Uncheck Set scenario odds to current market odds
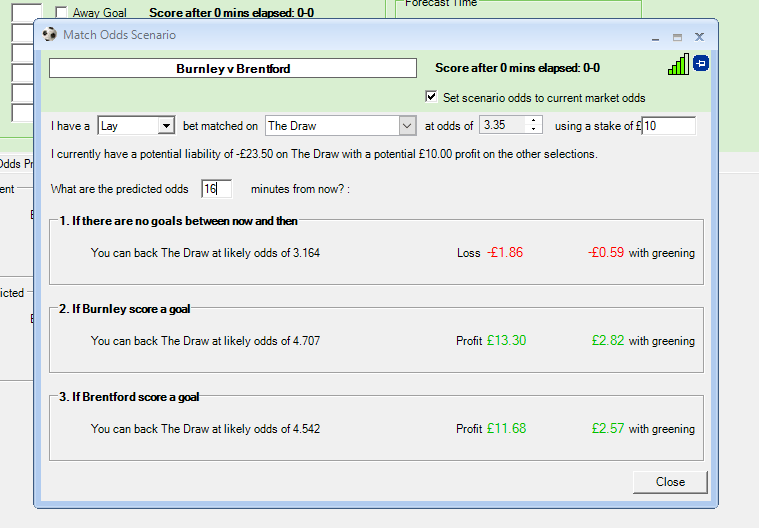This screenshot has width=759, height=528. point(431,98)
